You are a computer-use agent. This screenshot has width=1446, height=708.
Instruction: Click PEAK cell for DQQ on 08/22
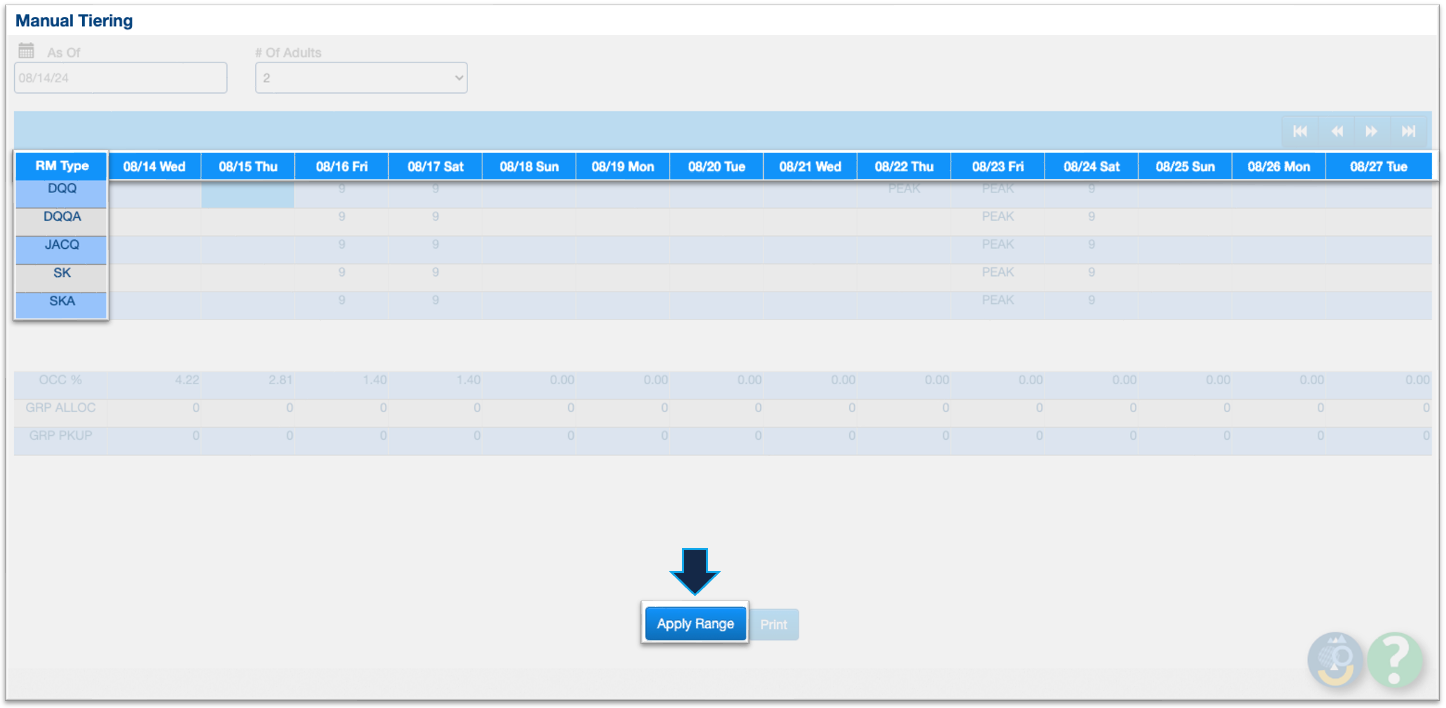point(904,189)
